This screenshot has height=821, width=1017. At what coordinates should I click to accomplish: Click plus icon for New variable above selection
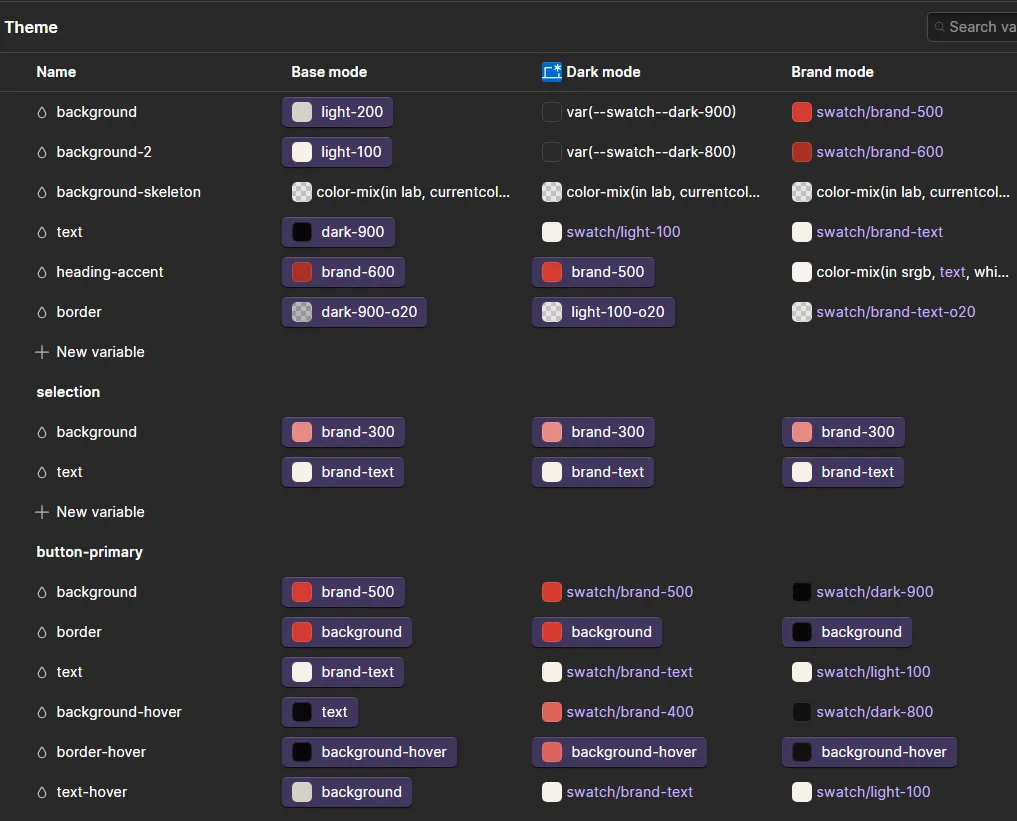point(42,352)
